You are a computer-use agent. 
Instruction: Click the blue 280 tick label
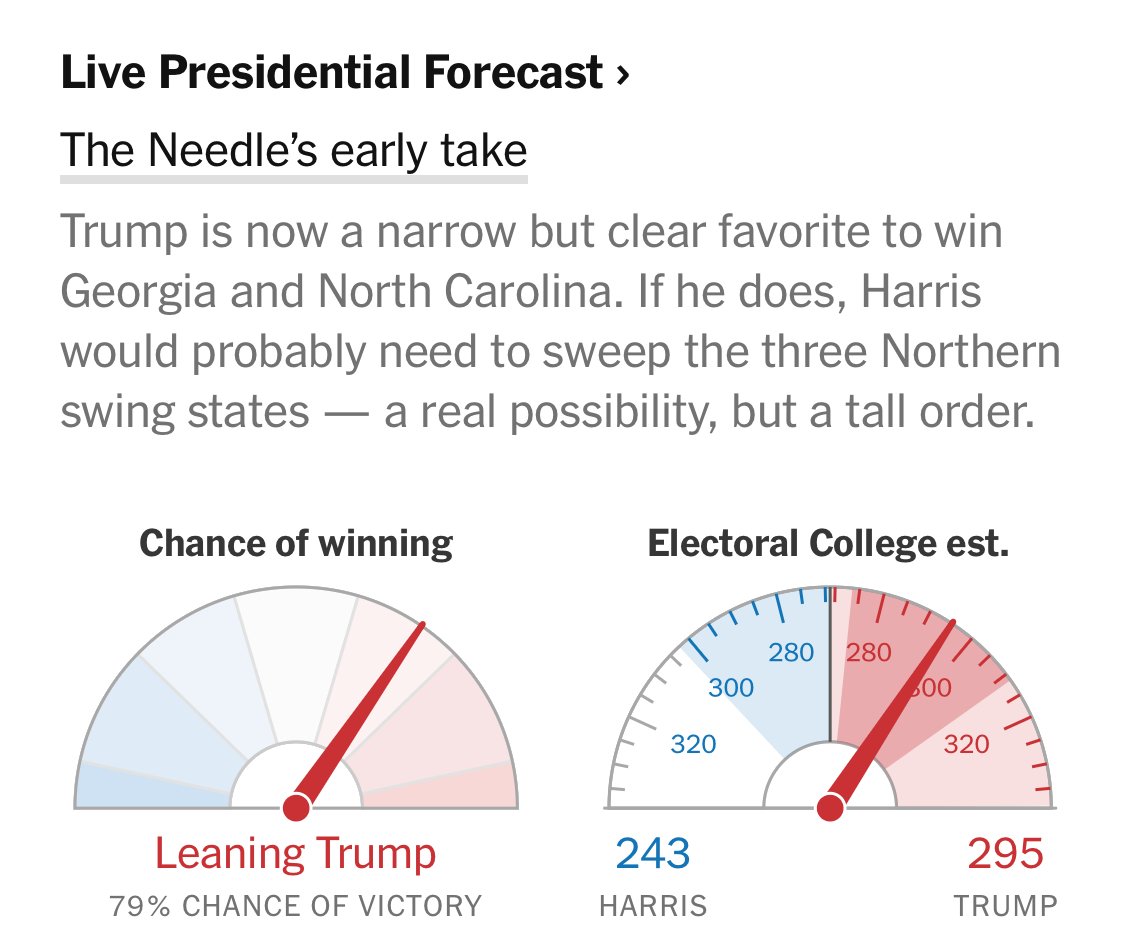pos(791,652)
